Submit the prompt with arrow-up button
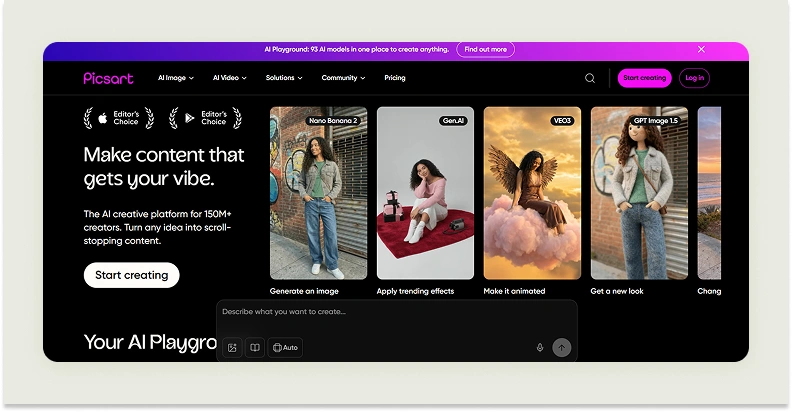The width and height of the screenshot is (792, 412). 562,347
